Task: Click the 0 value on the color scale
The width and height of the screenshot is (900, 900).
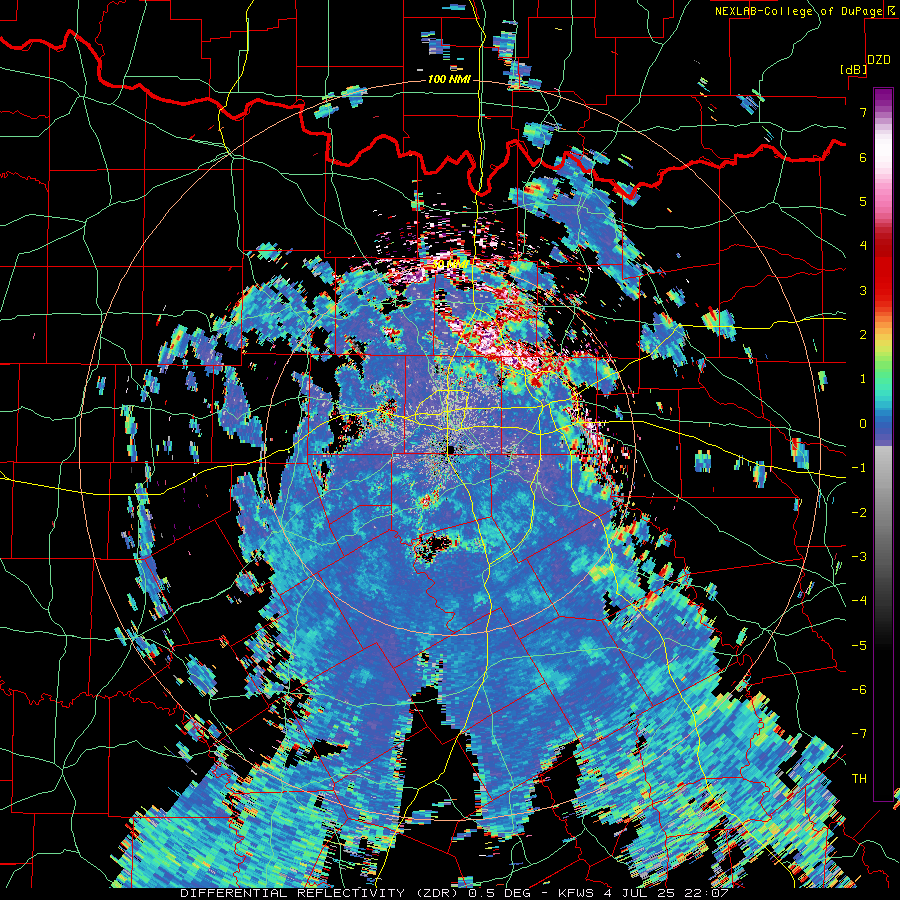Action: coord(863,424)
